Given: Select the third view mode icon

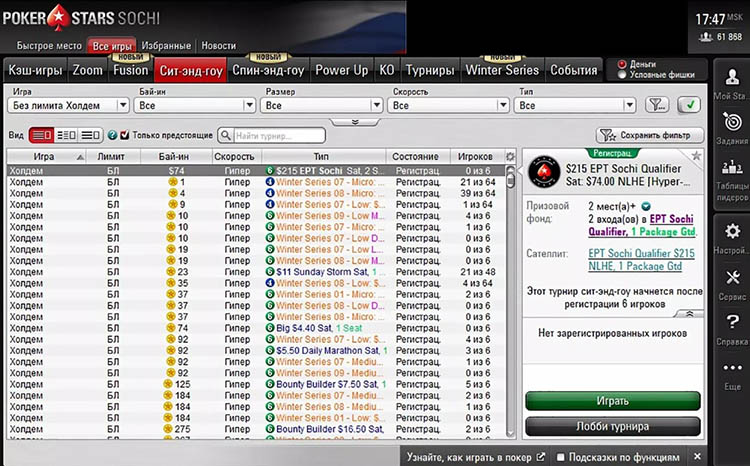Looking at the screenshot, I should (x=90, y=135).
